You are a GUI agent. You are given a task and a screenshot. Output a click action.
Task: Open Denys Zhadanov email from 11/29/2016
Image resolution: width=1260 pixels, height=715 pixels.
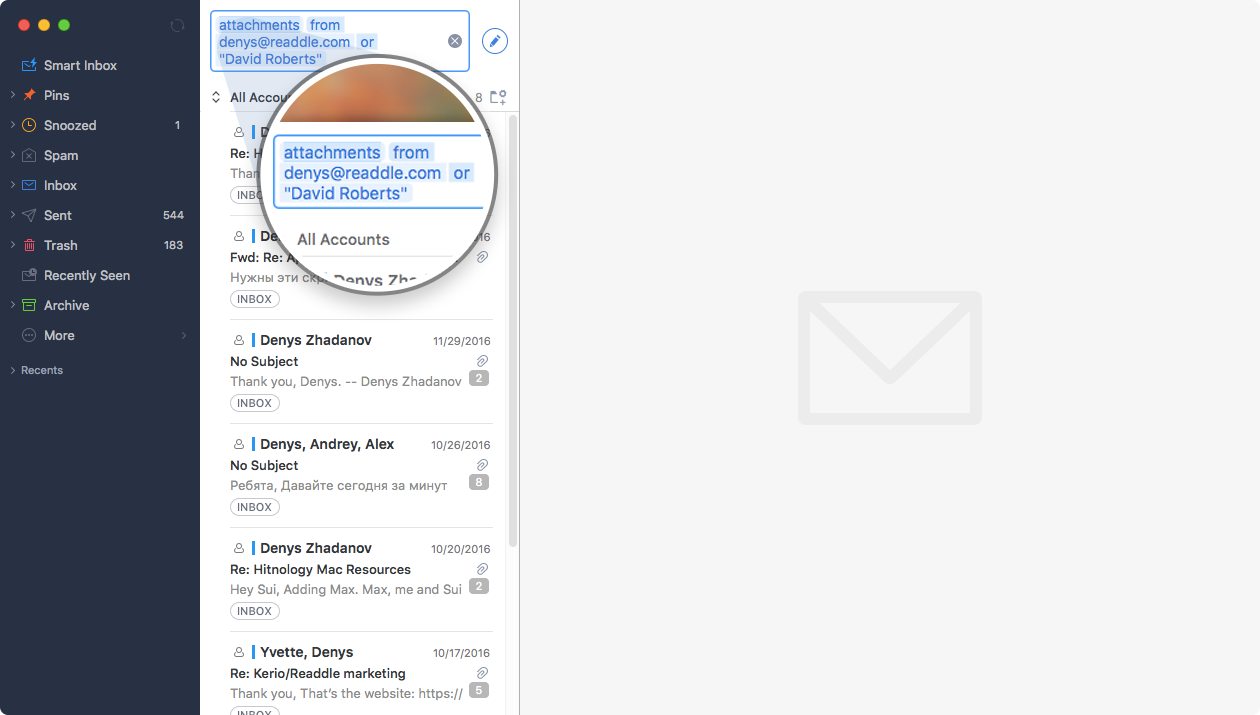(x=361, y=371)
